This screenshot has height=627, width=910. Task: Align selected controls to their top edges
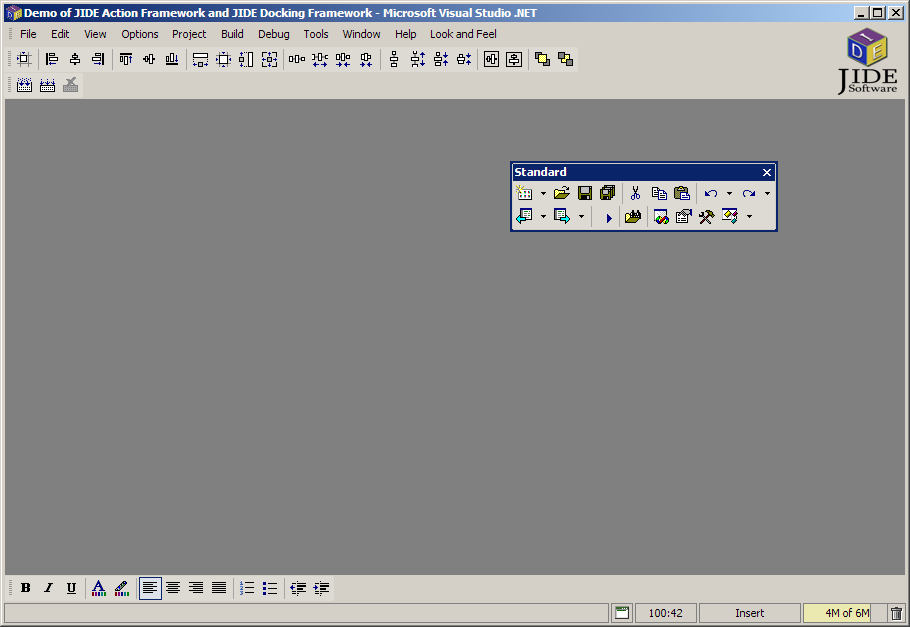(x=125, y=59)
